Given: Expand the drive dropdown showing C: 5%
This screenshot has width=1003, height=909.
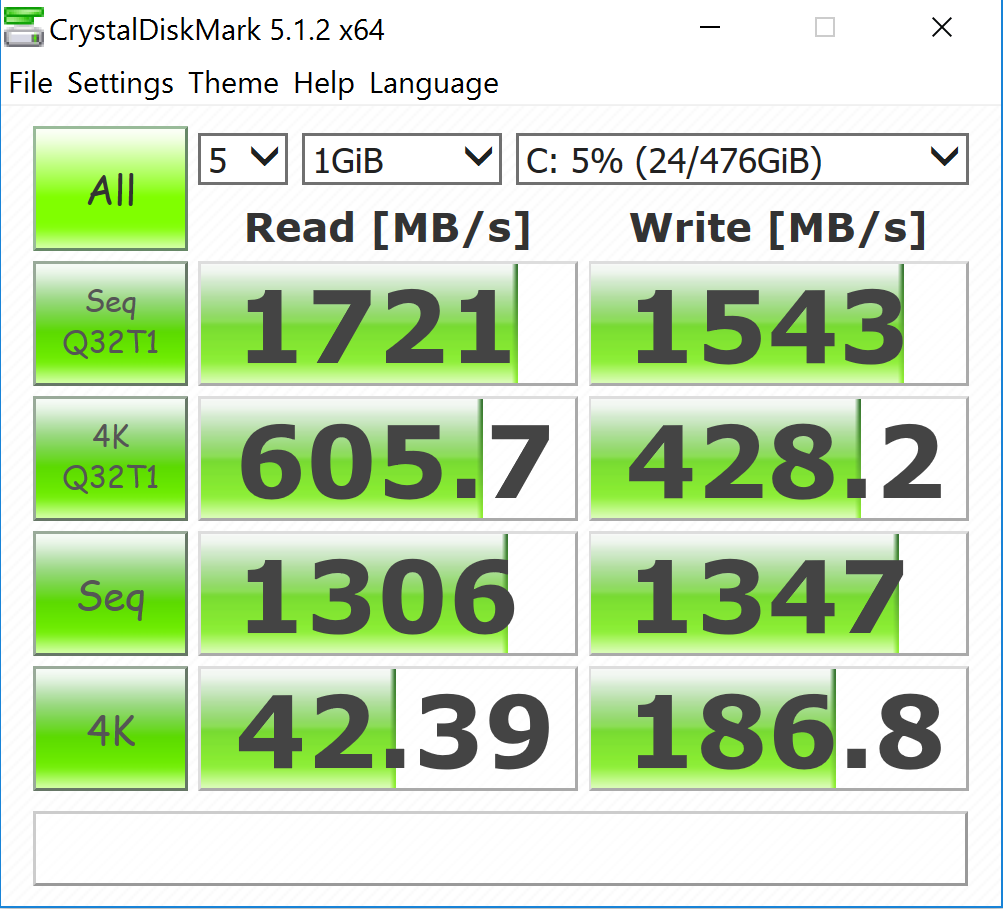Looking at the screenshot, I should [x=743, y=159].
